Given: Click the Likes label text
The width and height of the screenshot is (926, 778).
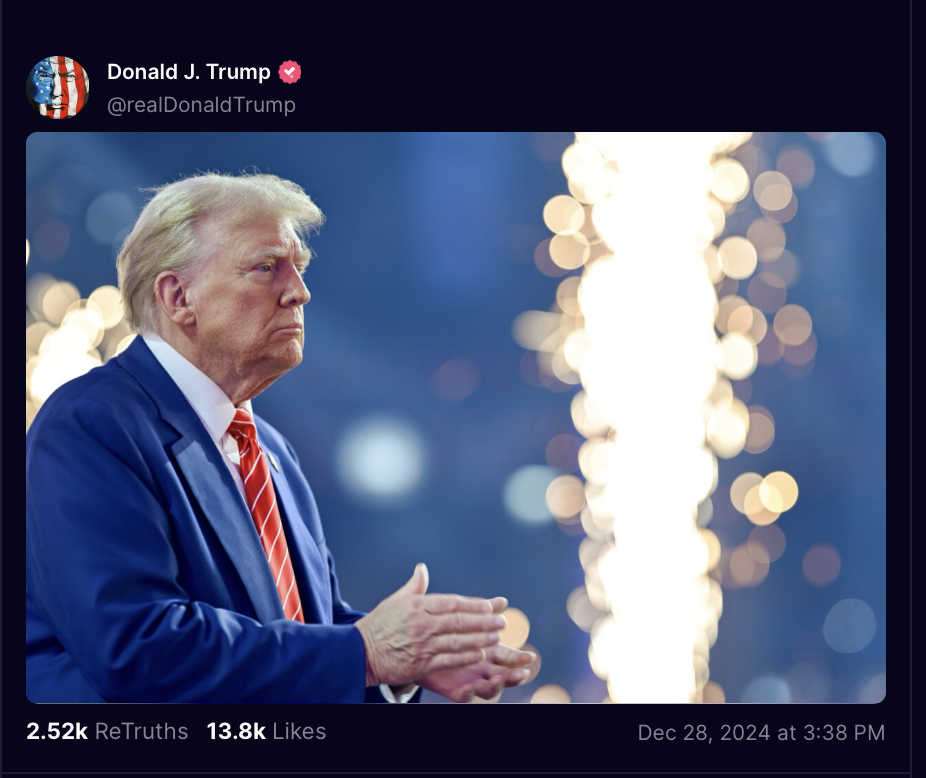Looking at the screenshot, I should coord(299,731).
